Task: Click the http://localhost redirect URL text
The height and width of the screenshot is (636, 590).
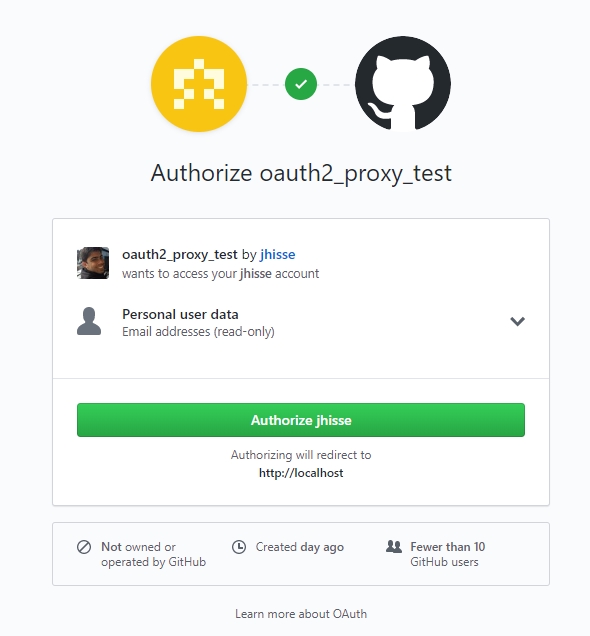Action: [x=301, y=473]
